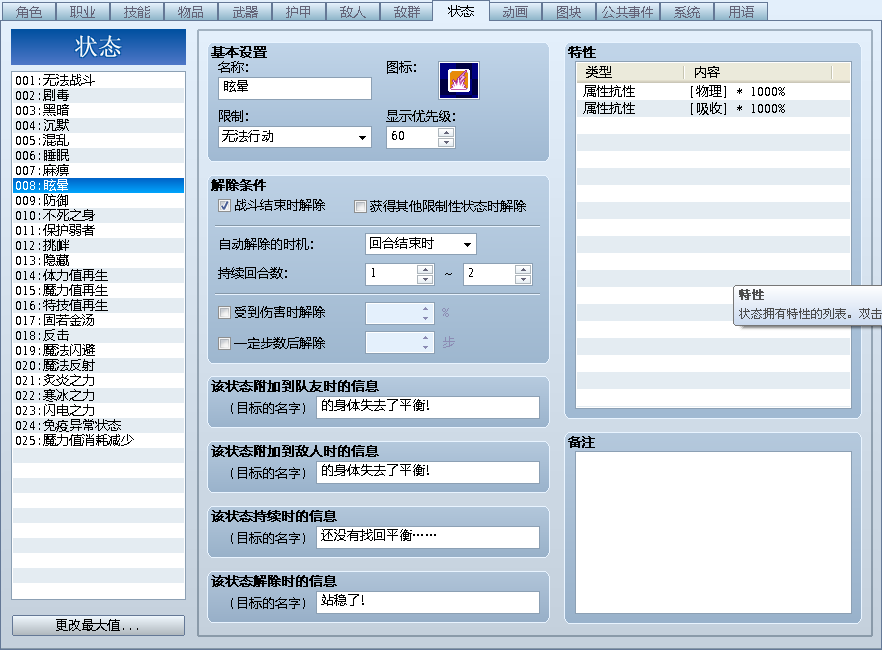Viewport: 882px width, 650px height.
Task: Decrease maximum 持续回合数 with down arrow
Action: pyautogui.click(x=523, y=279)
